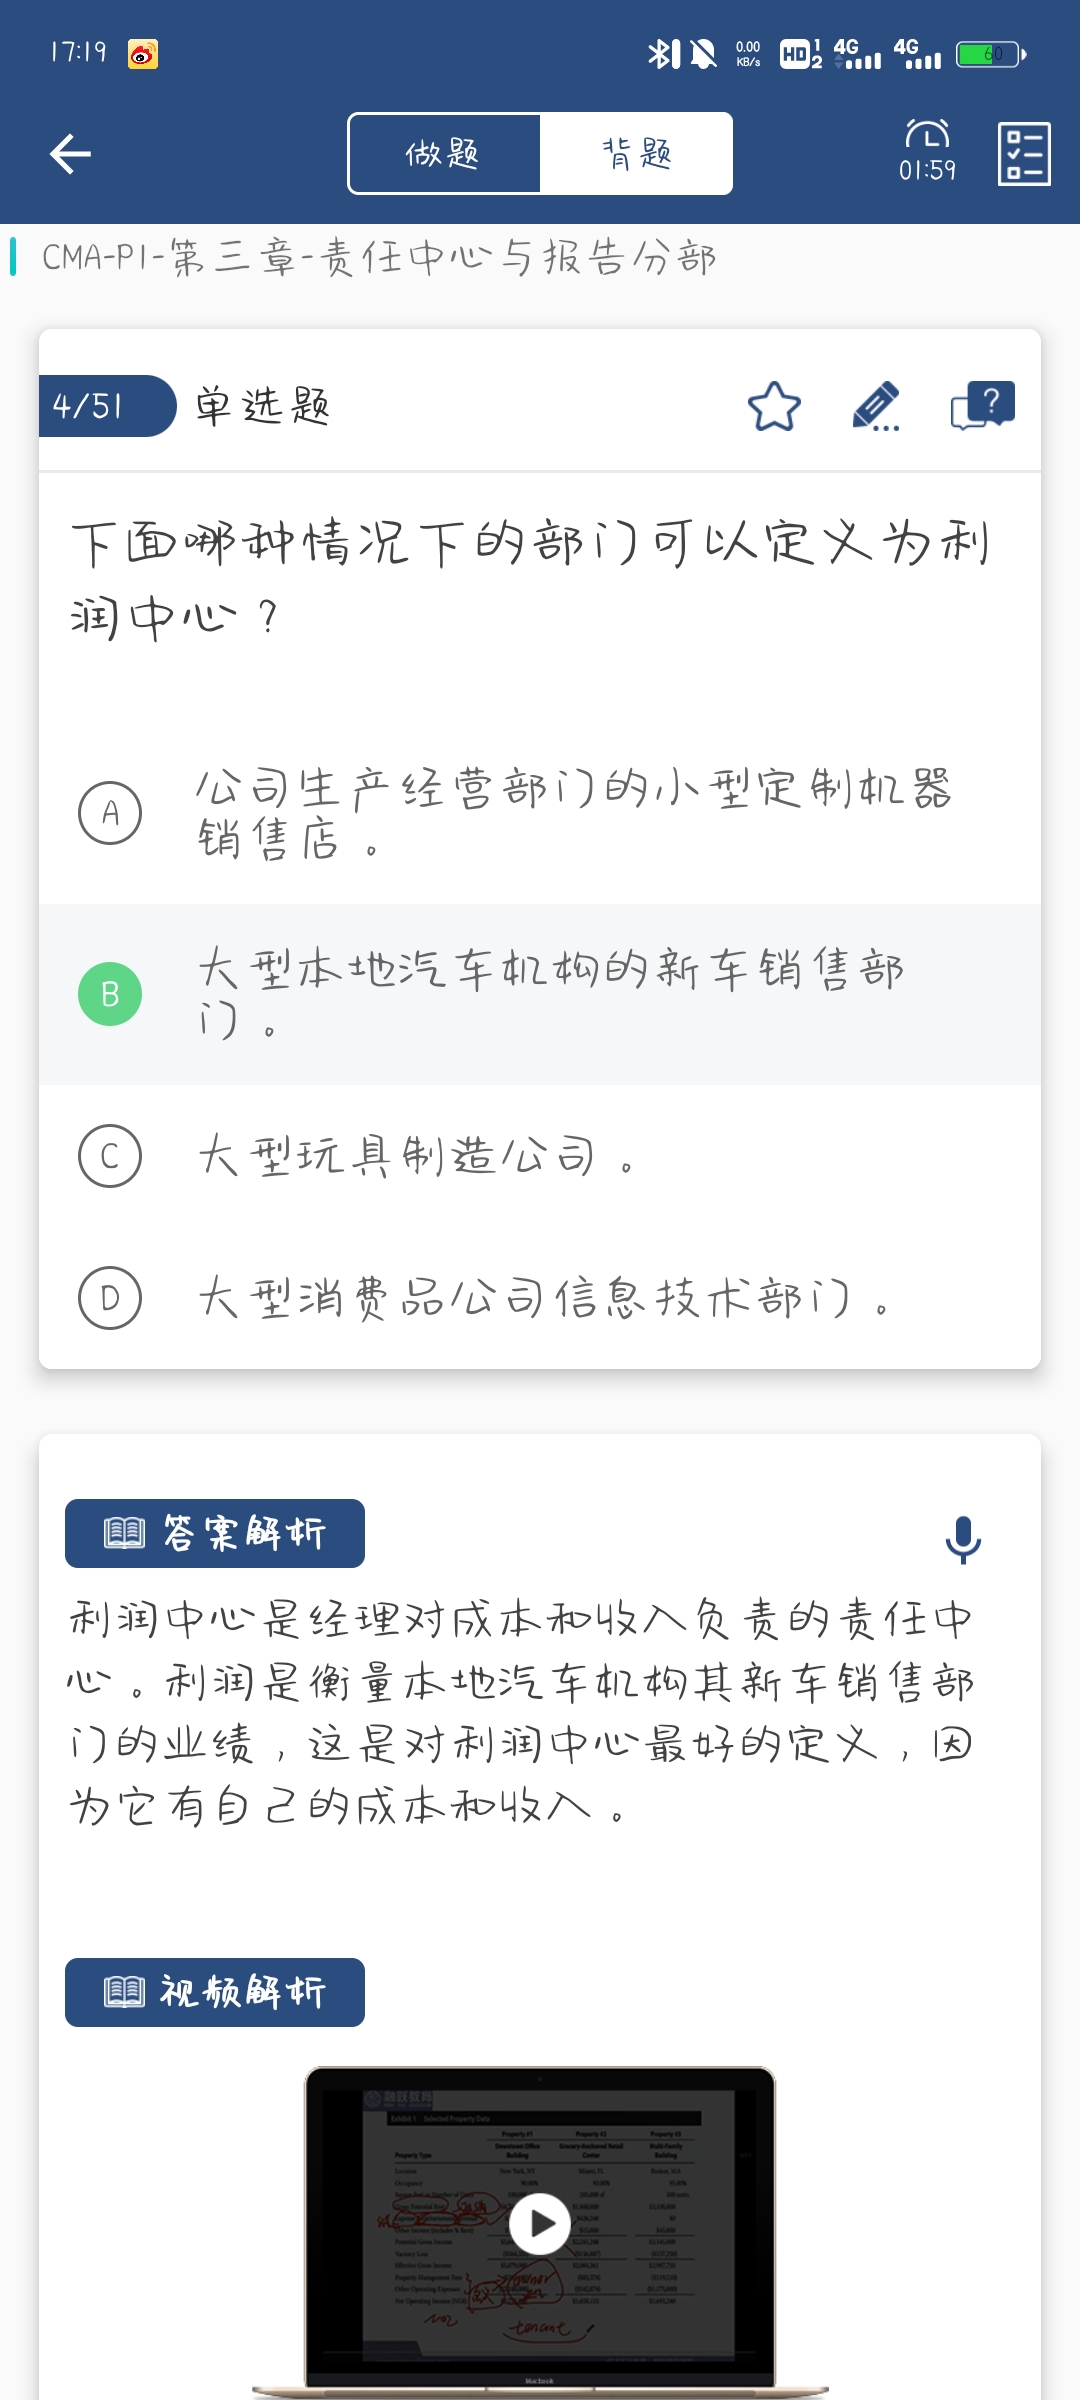Open the answer sheet list icon
1080x2400 pixels.
tap(1023, 154)
